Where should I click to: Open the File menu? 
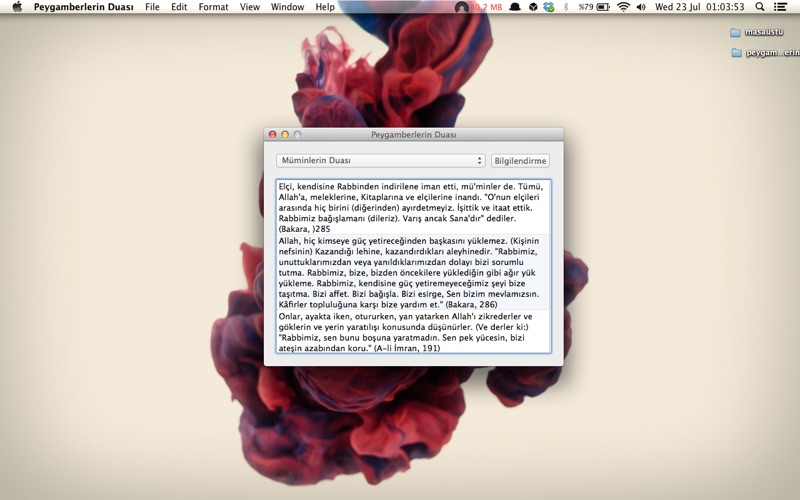[x=152, y=7]
